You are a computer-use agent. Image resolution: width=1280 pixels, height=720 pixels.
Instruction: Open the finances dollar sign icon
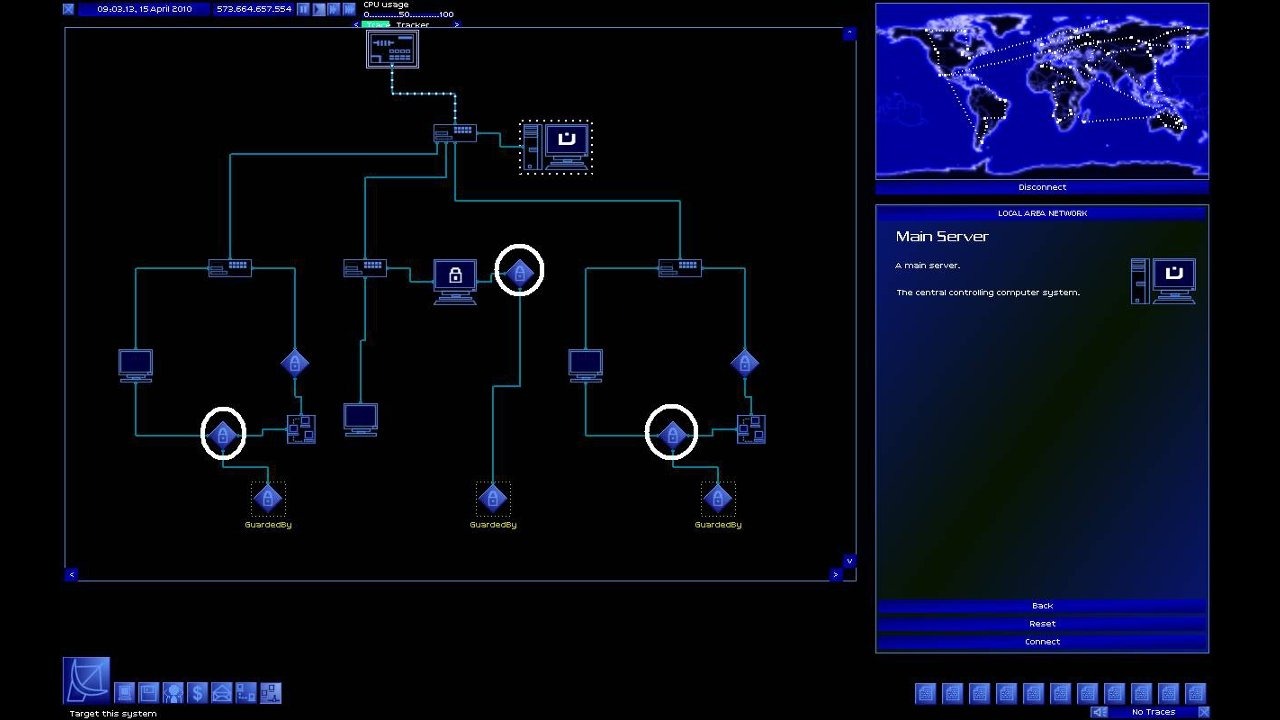[x=197, y=692]
